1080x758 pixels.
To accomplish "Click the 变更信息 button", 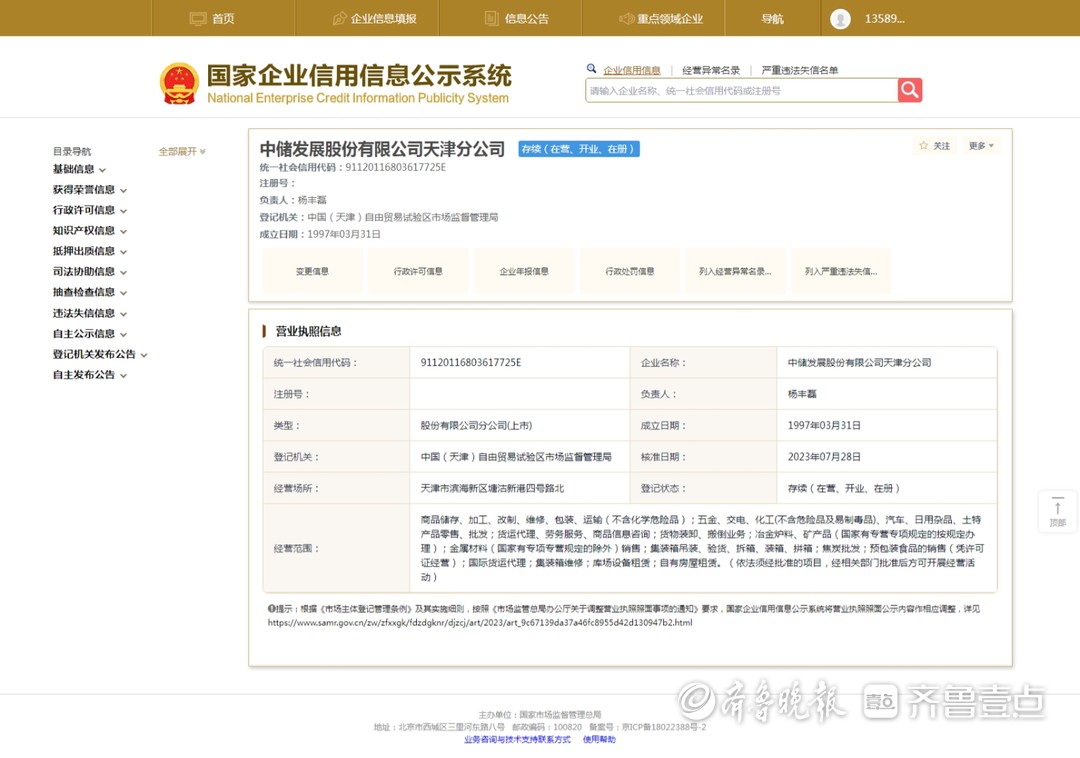I will click(x=312, y=271).
